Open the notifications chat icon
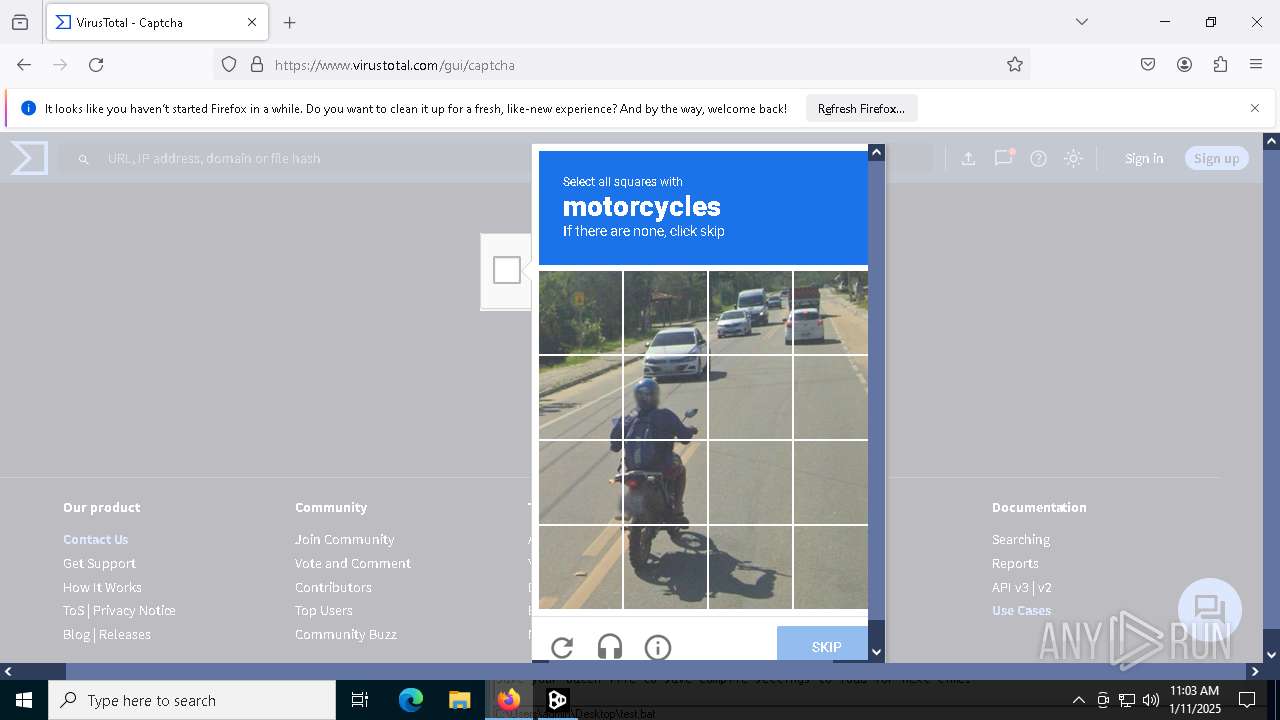 tap(1003, 158)
